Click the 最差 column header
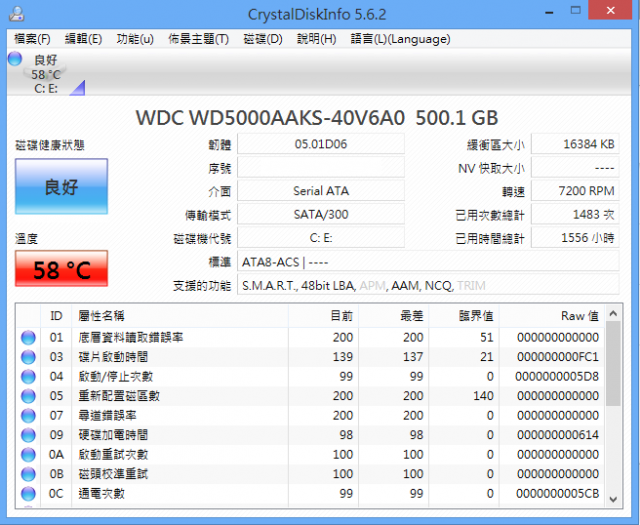640x525 pixels. point(394,316)
